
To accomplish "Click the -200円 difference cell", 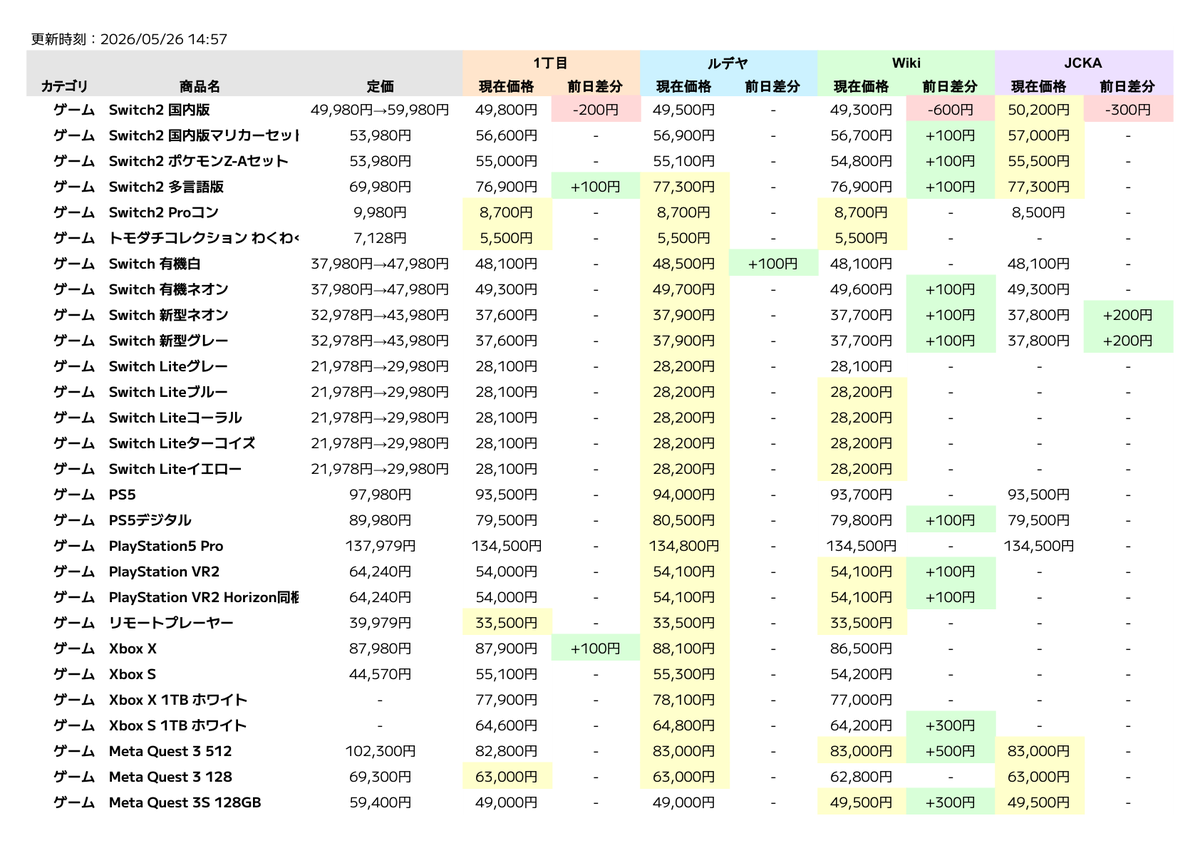I will [595, 110].
